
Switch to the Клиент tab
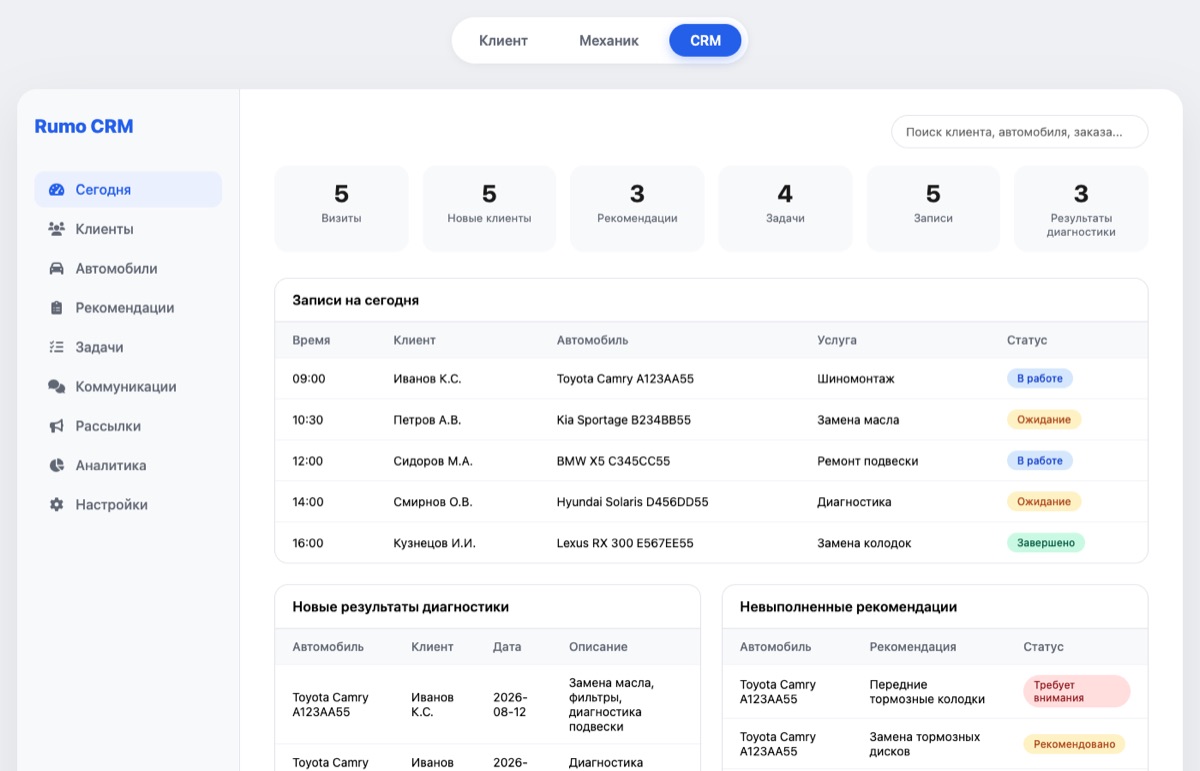click(503, 41)
